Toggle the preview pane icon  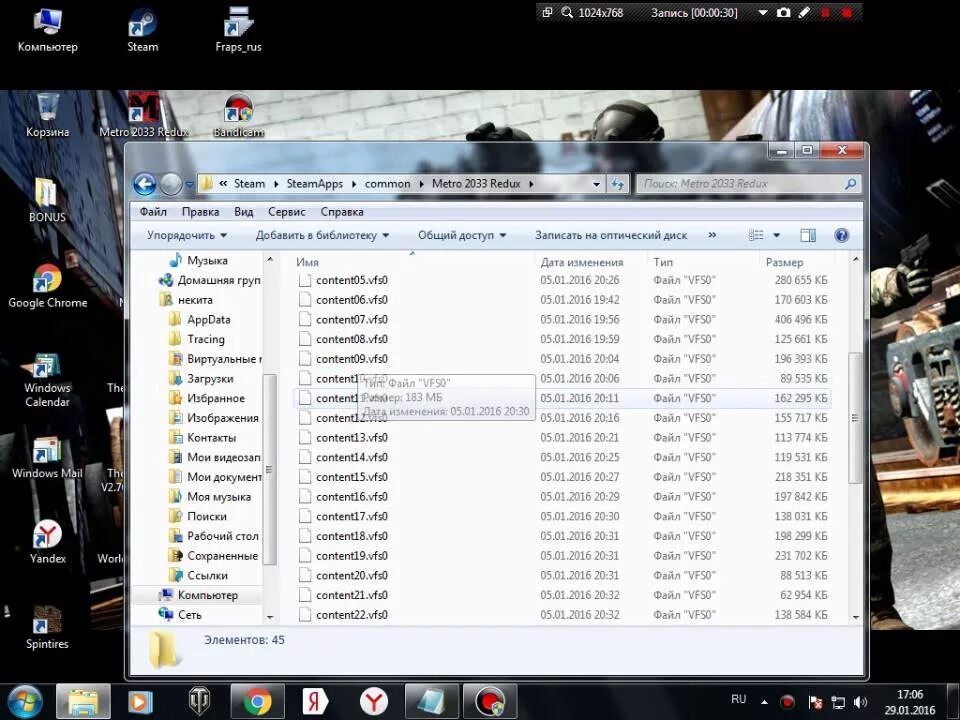pyautogui.click(x=808, y=235)
